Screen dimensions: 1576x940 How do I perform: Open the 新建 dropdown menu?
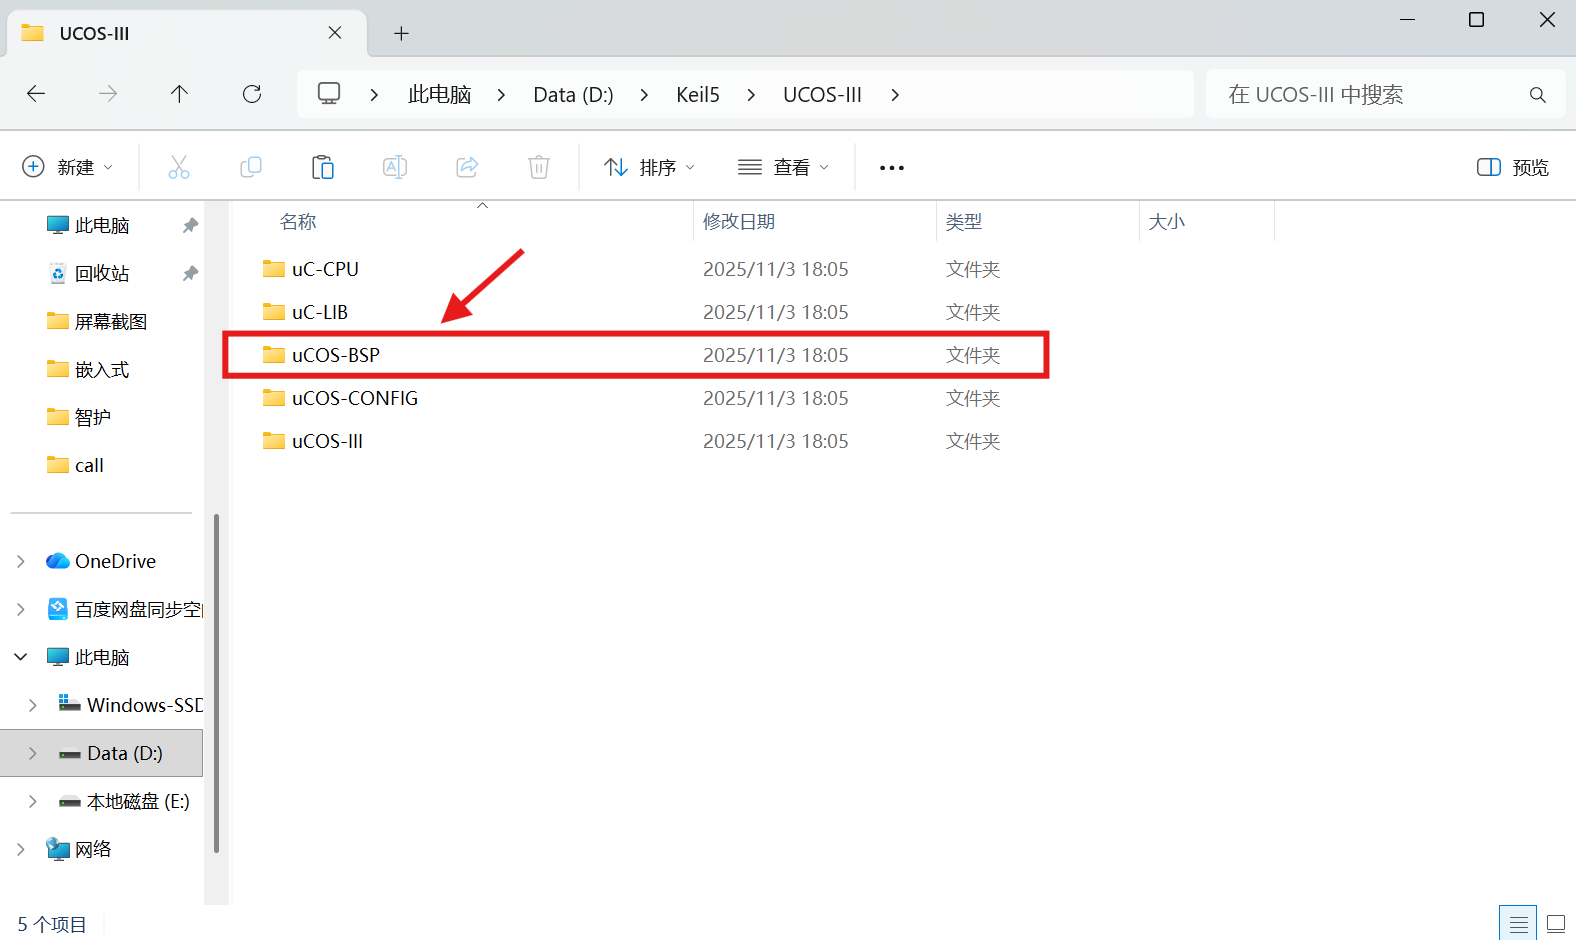67,167
